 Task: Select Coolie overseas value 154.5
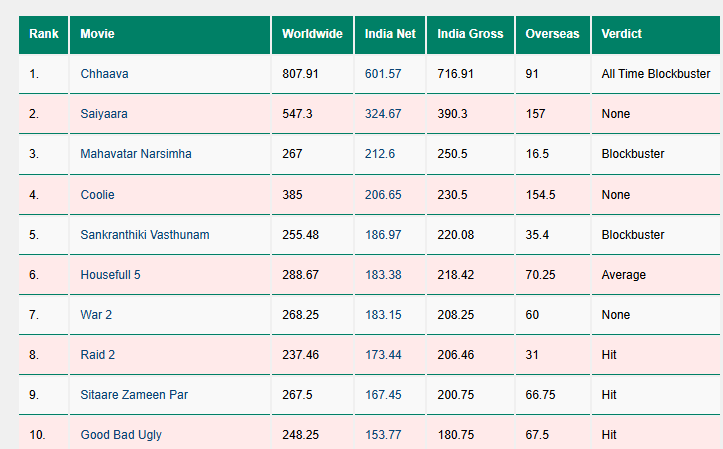point(540,195)
